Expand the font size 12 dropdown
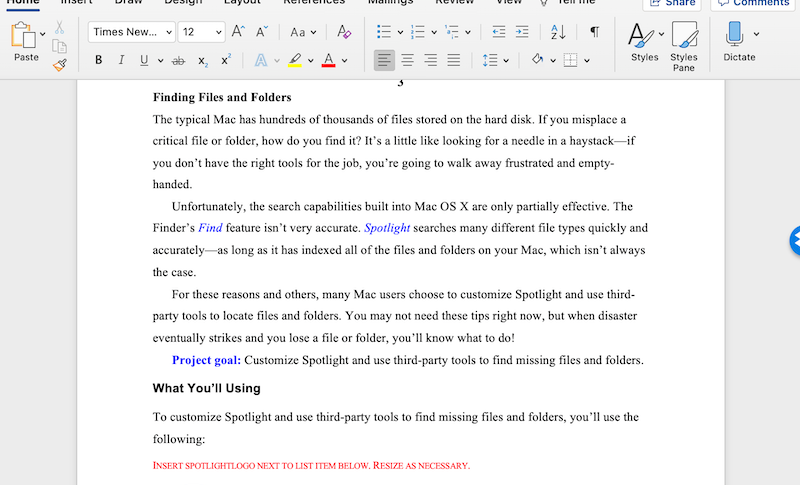 (x=217, y=32)
